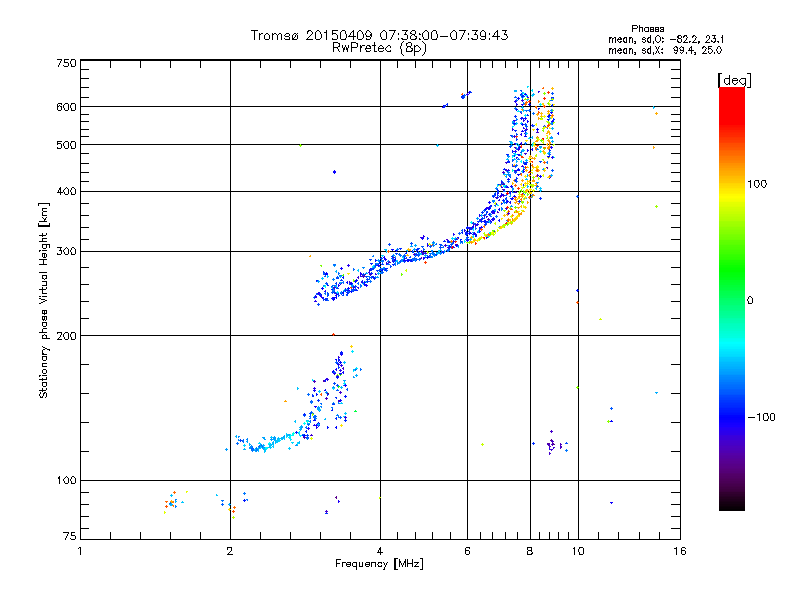Click y-axis tick label '100'
The width and height of the screenshot is (800, 600).
pos(66,480)
